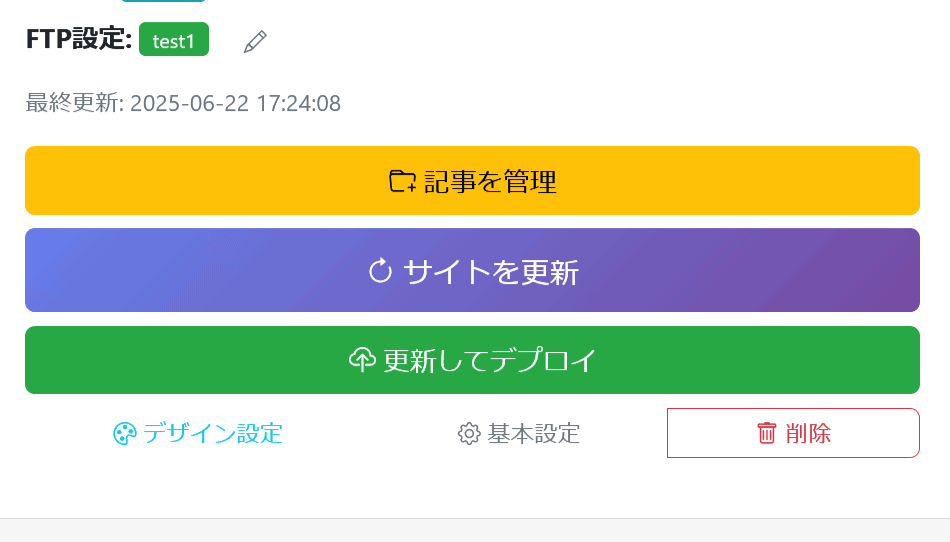Click the folder icon on 記事を管理
Screen dimensions: 950x542
click(402, 181)
